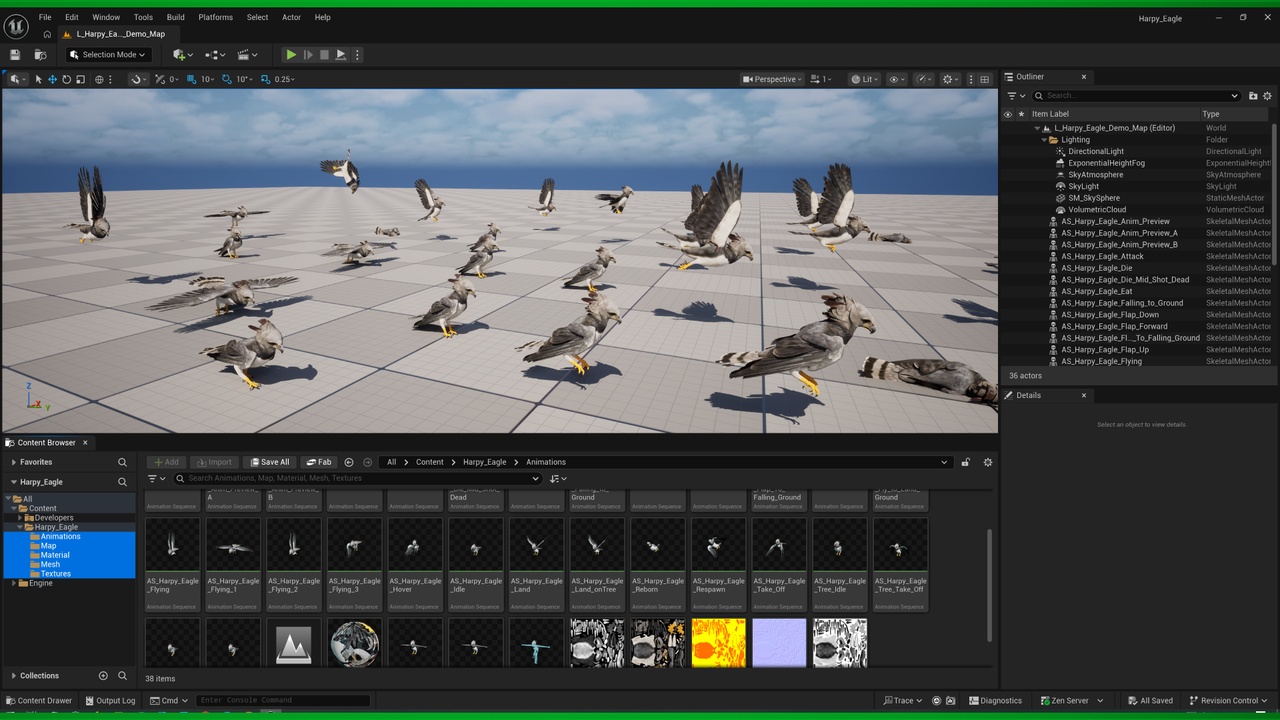Open the Build menu
Viewport: 1280px width, 720px height.
(x=176, y=17)
